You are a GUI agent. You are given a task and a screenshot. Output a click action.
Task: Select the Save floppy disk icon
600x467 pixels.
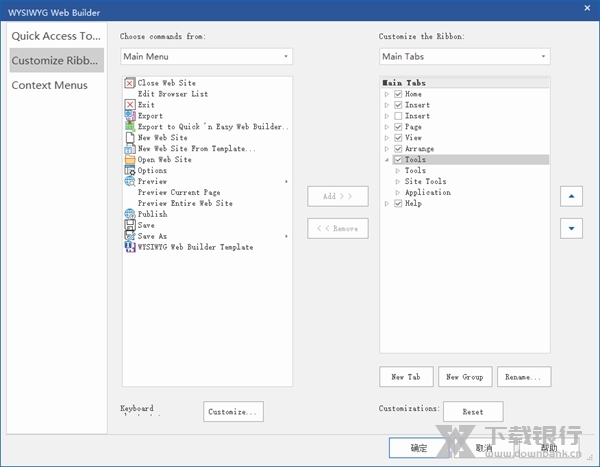click(130, 225)
